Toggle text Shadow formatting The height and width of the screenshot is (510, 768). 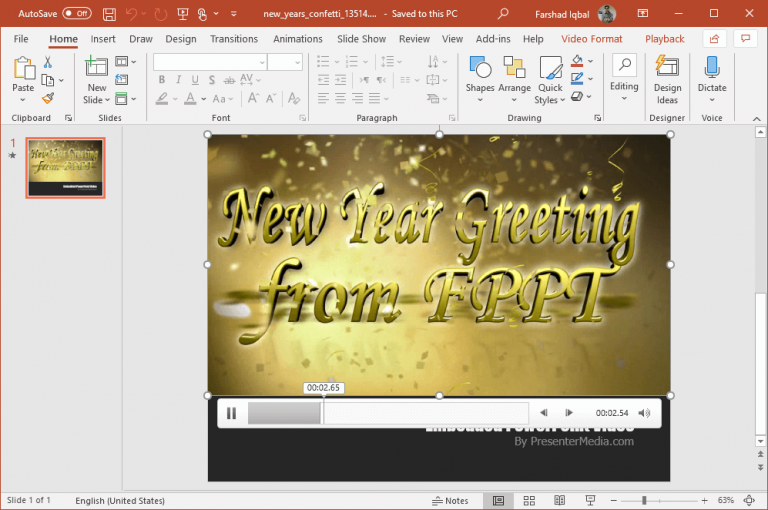[x=212, y=80]
